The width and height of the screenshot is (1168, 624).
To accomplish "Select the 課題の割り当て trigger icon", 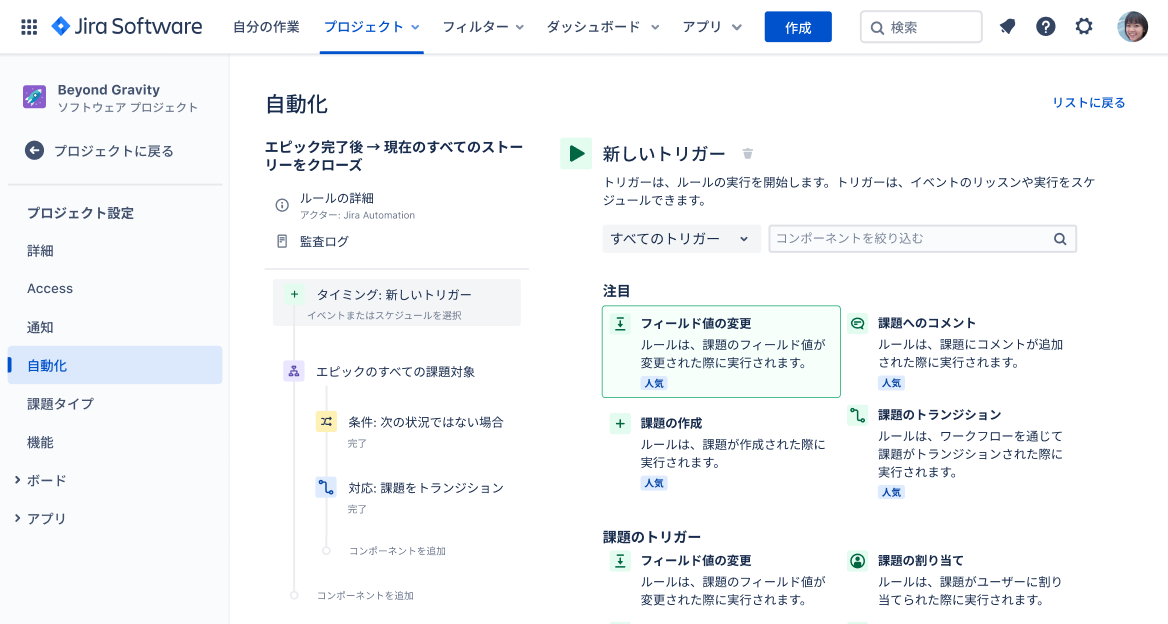I will pyautogui.click(x=857, y=560).
